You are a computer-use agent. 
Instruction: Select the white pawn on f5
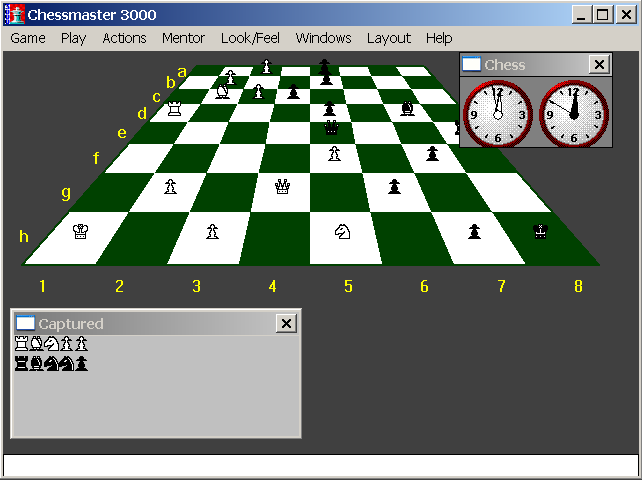coord(335,154)
